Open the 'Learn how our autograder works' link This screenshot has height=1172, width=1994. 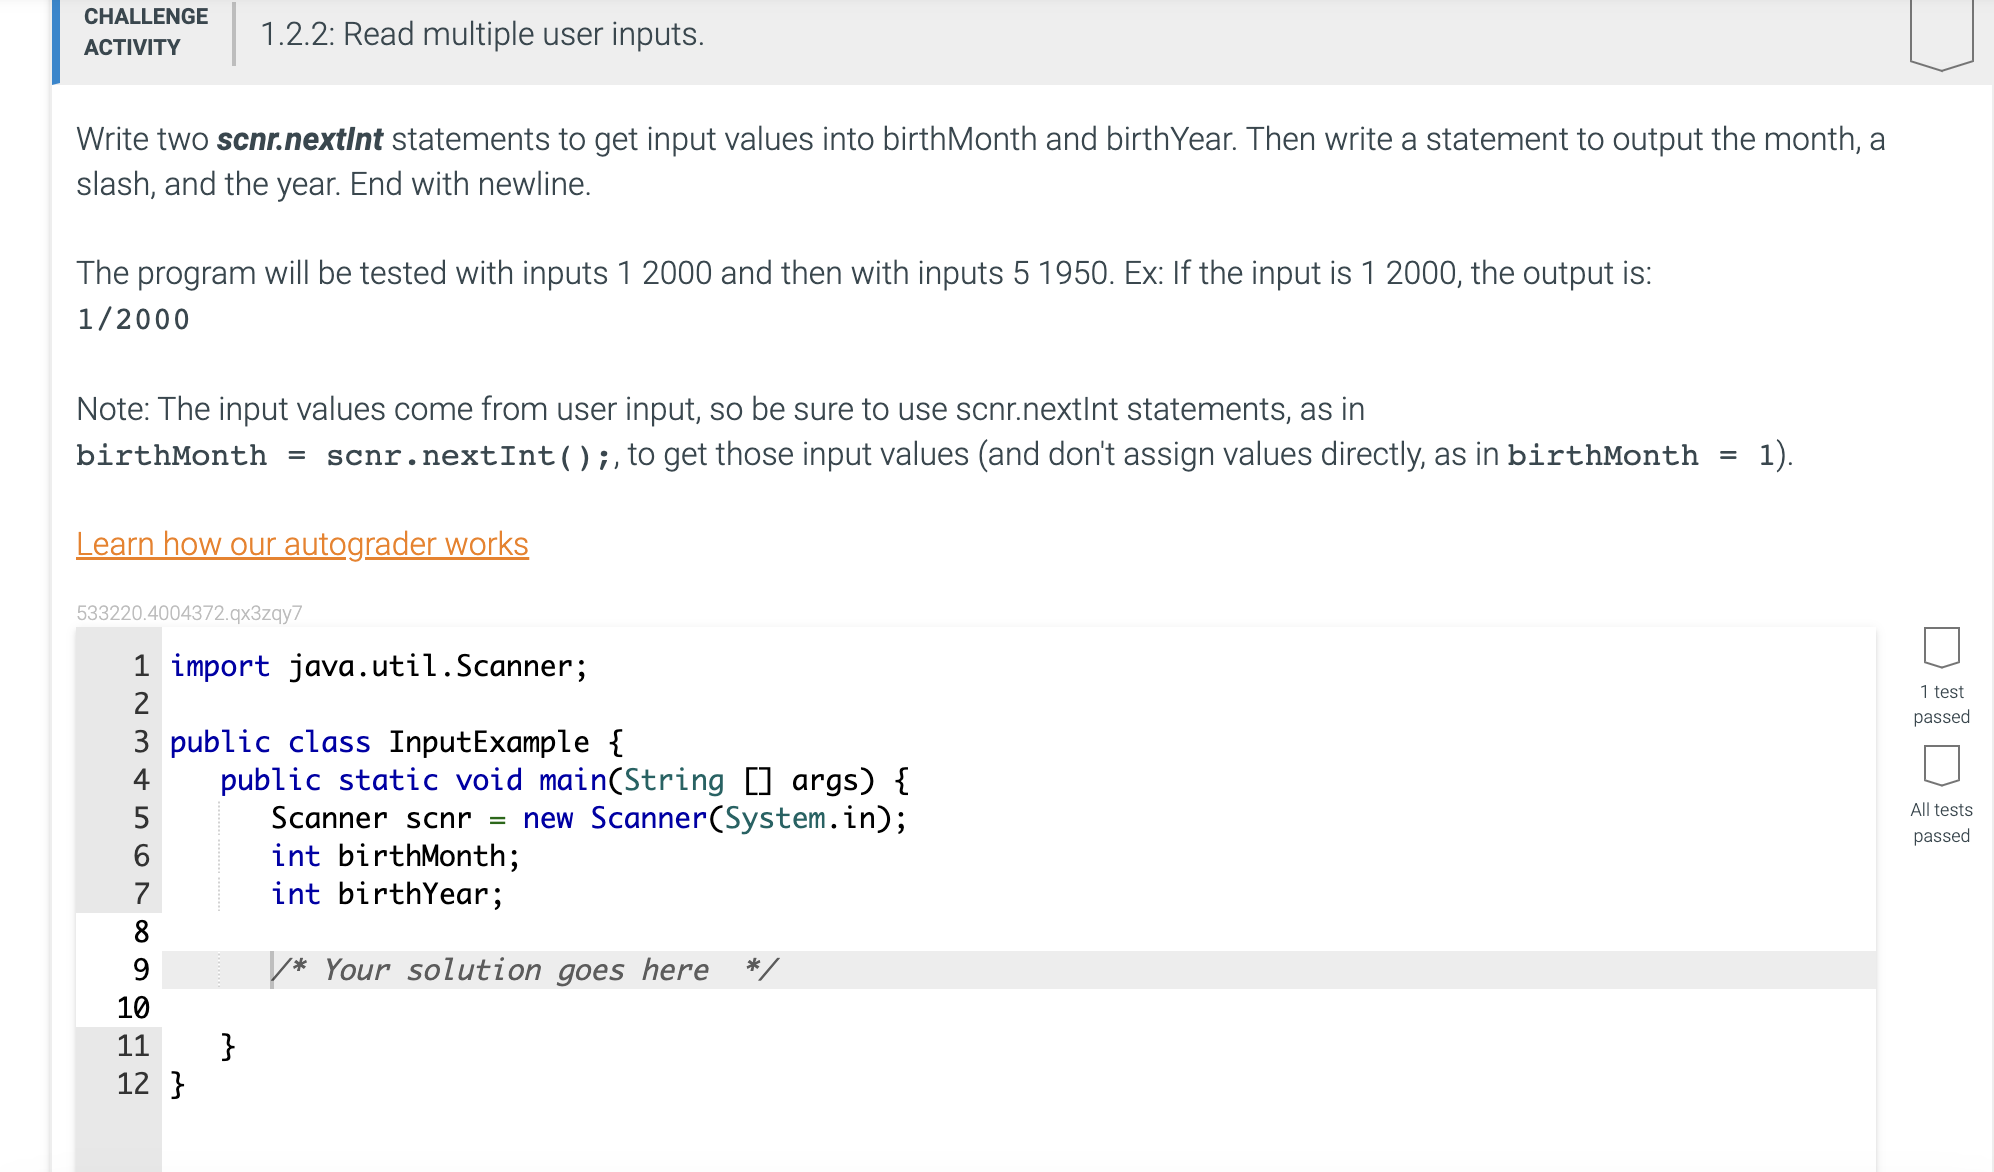(x=302, y=543)
